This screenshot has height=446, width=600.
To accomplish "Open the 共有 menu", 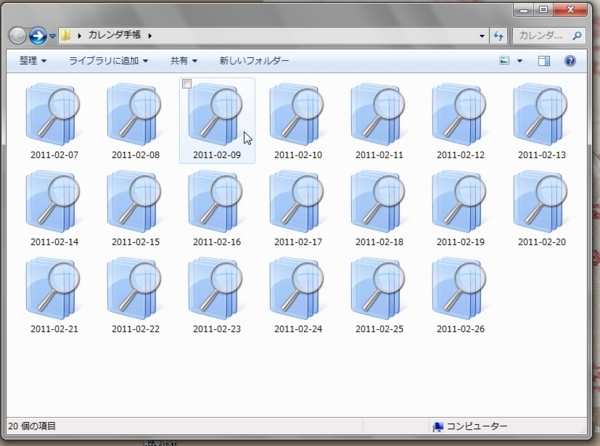I will coord(184,61).
